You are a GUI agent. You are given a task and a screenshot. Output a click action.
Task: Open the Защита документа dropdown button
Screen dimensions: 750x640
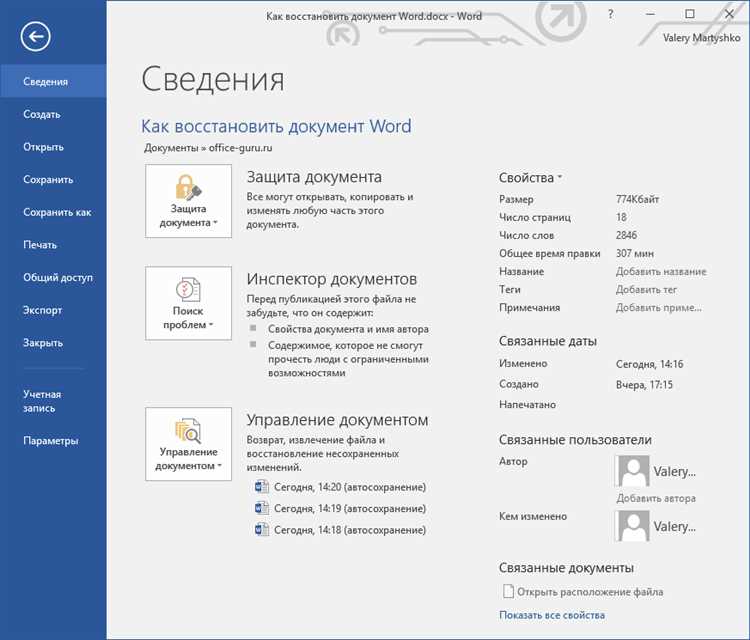click(188, 201)
